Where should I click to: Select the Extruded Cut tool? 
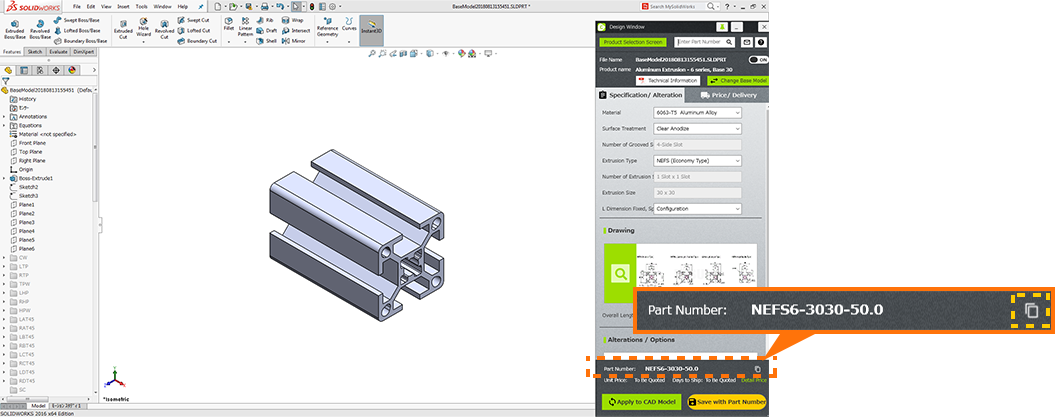click(x=123, y=29)
